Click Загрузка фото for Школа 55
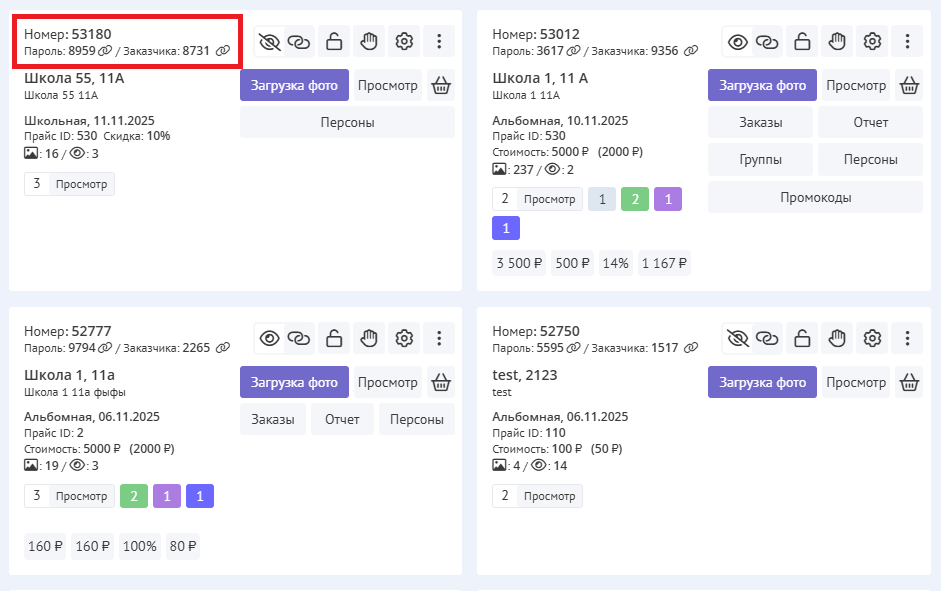This screenshot has height=591, width=941. (294, 86)
